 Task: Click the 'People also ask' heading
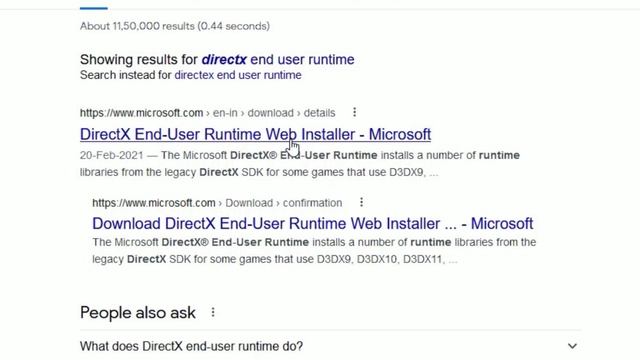[138, 313]
